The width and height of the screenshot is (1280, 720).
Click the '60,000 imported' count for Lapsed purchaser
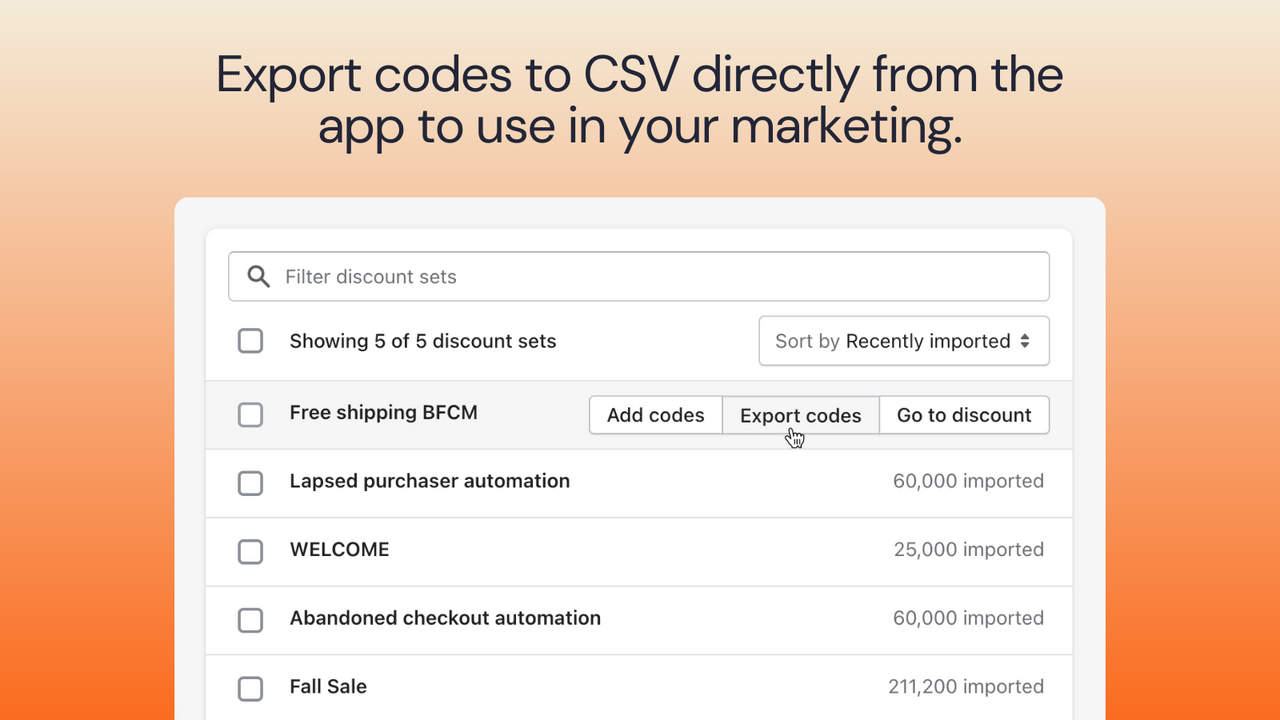(968, 481)
